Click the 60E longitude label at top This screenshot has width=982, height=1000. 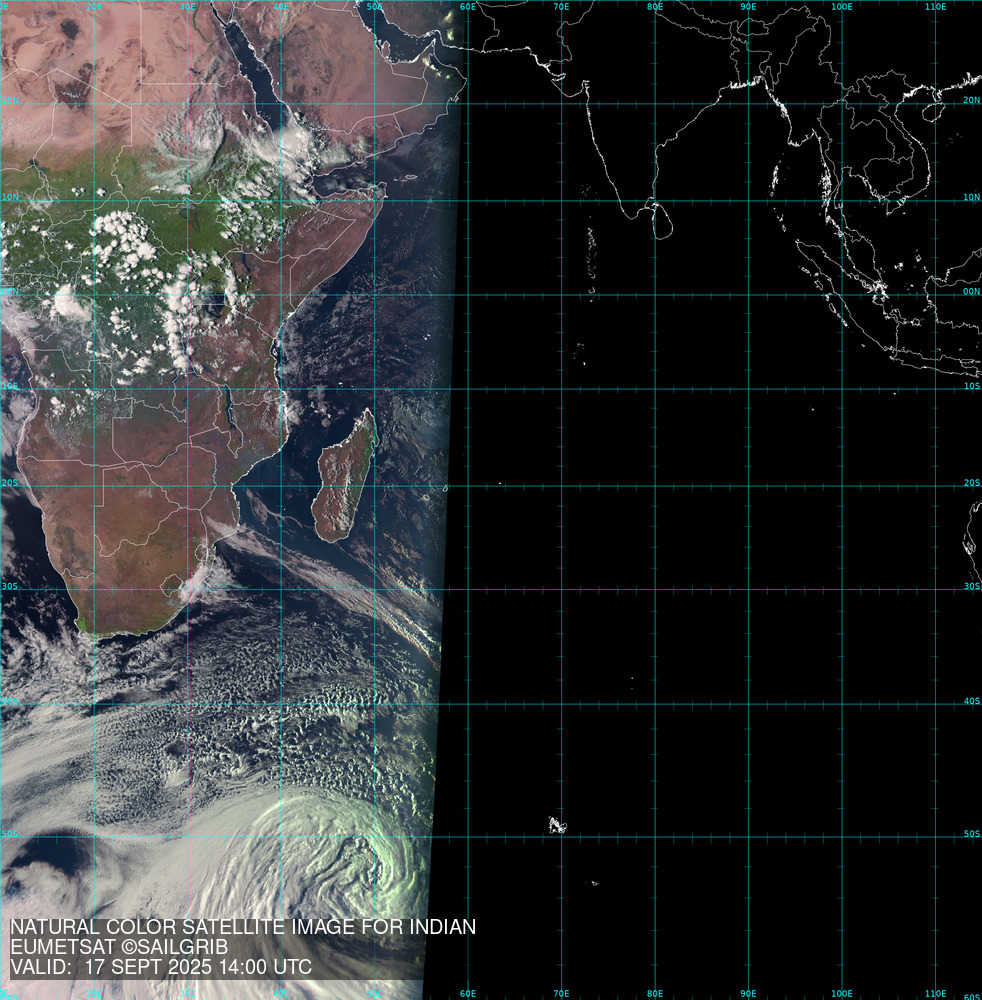467,7
